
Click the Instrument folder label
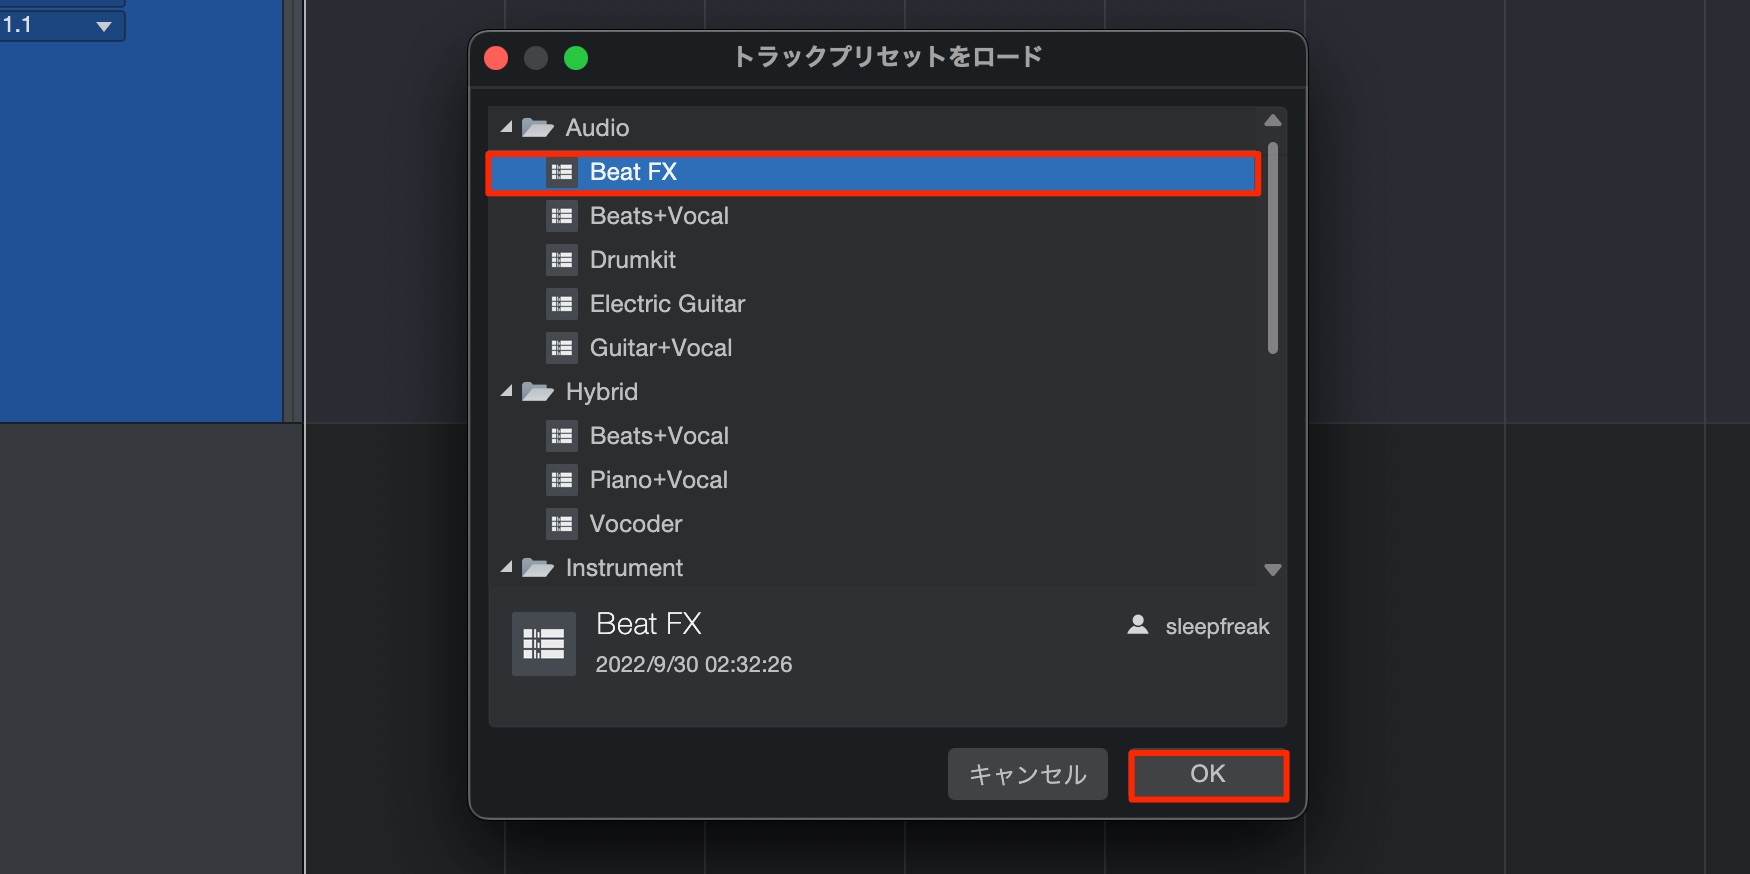(624, 568)
